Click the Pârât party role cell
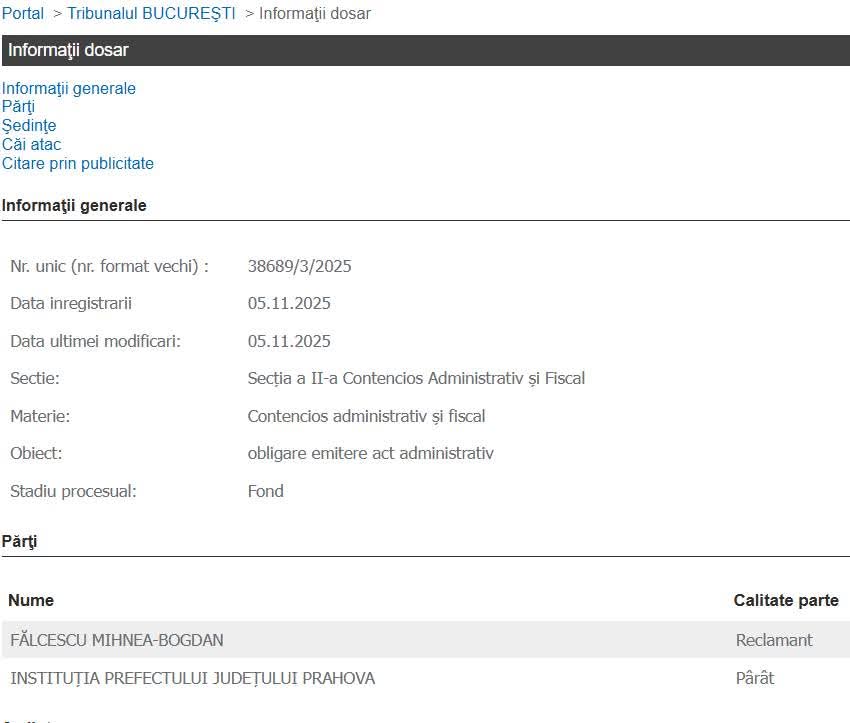 click(x=755, y=679)
